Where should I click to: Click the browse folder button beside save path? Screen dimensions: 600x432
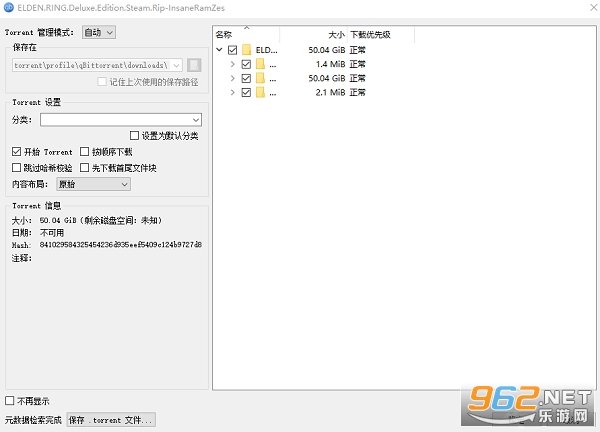point(194,65)
